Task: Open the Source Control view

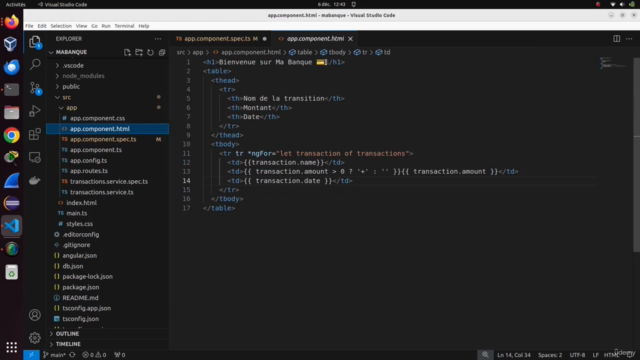Action: click(x=35, y=88)
